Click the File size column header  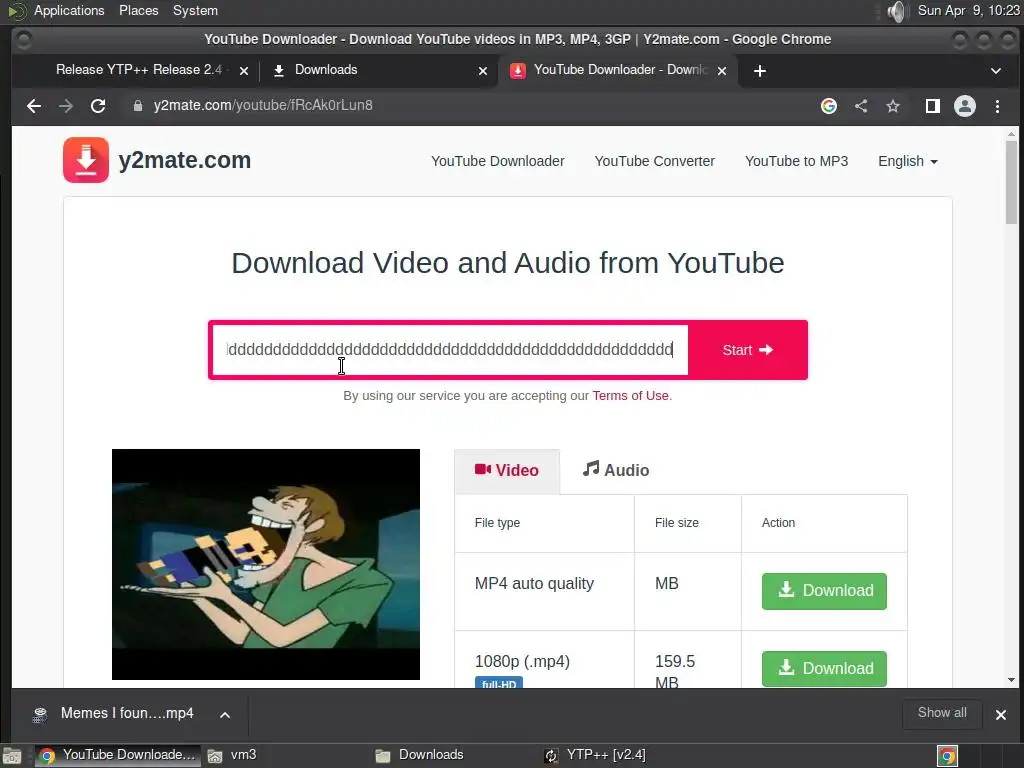677,523
